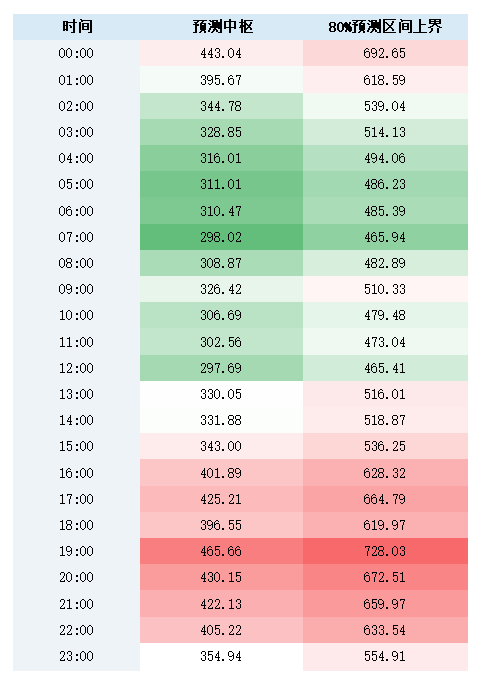
Task: Select the value 479.48
Action: coord(385,315)
